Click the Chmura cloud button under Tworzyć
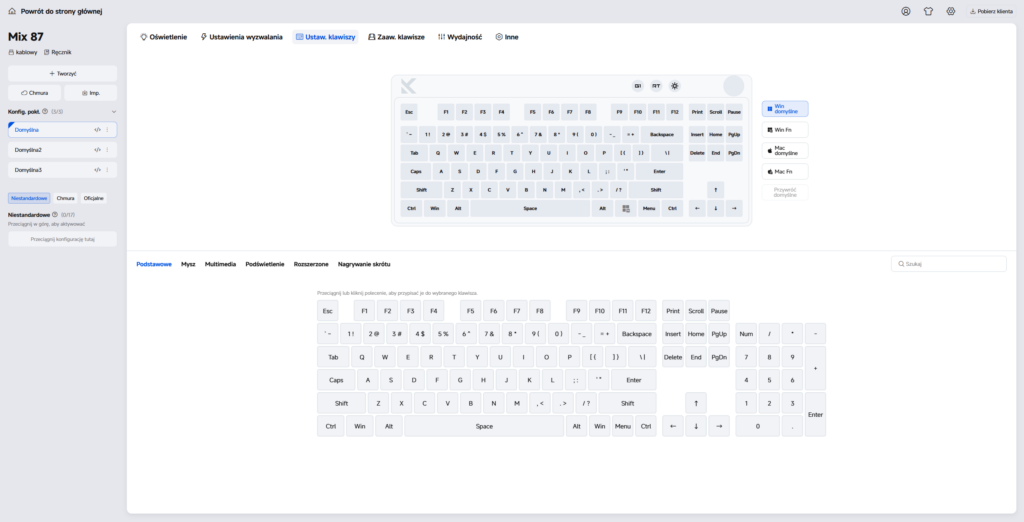This screenshot has width=1024, height=522. point(35,93)
